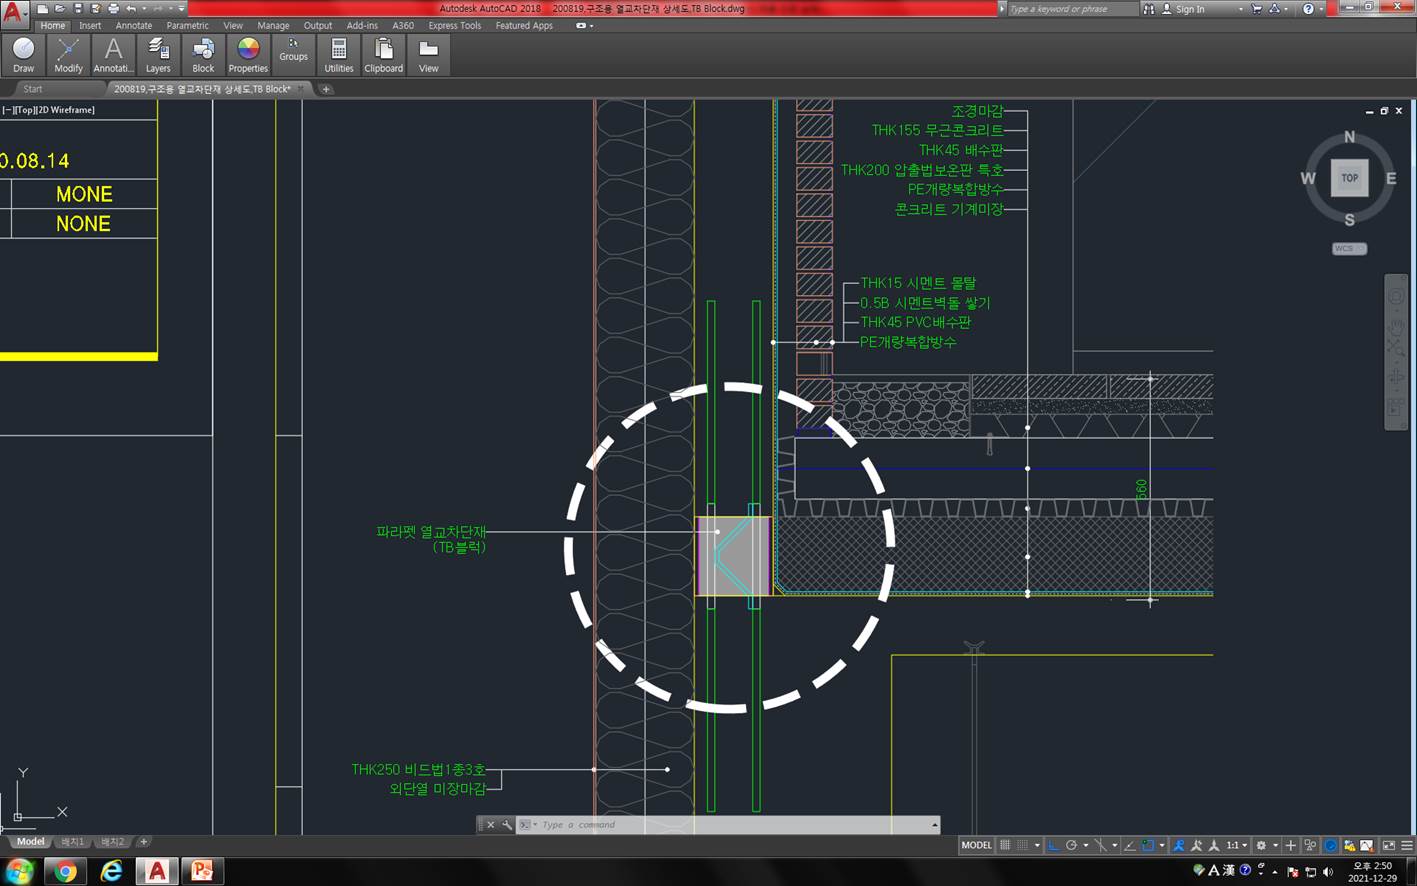Image resolution: width=1417 pixels, height=886 pixels.
Task: Toggle Ortho mode in status bar
Action: [x=1053, y=845]
